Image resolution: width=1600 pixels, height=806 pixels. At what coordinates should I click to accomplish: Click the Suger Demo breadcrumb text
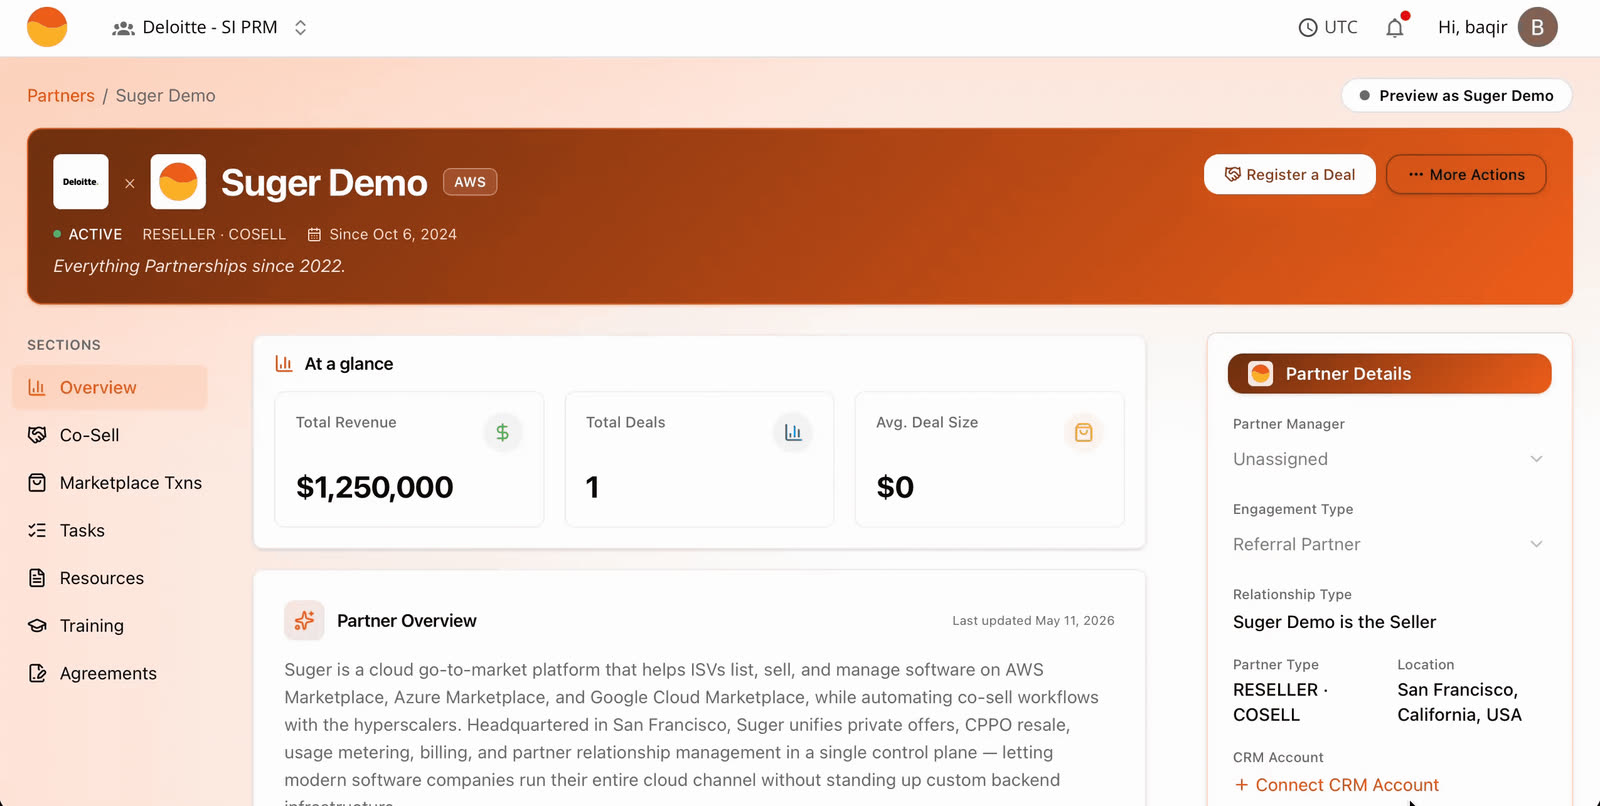pos(165,96)
